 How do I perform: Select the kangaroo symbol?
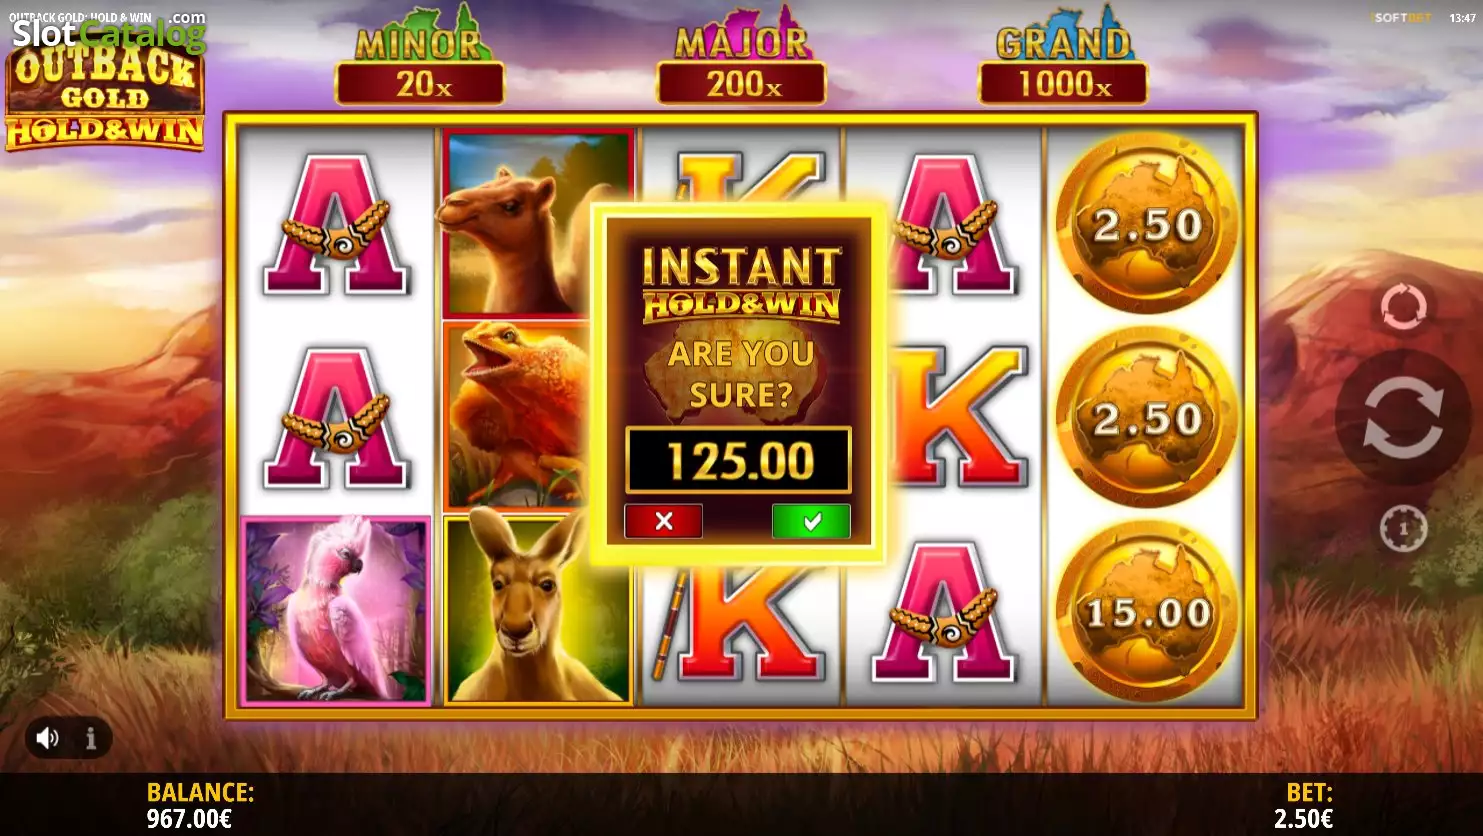(538, 609)
